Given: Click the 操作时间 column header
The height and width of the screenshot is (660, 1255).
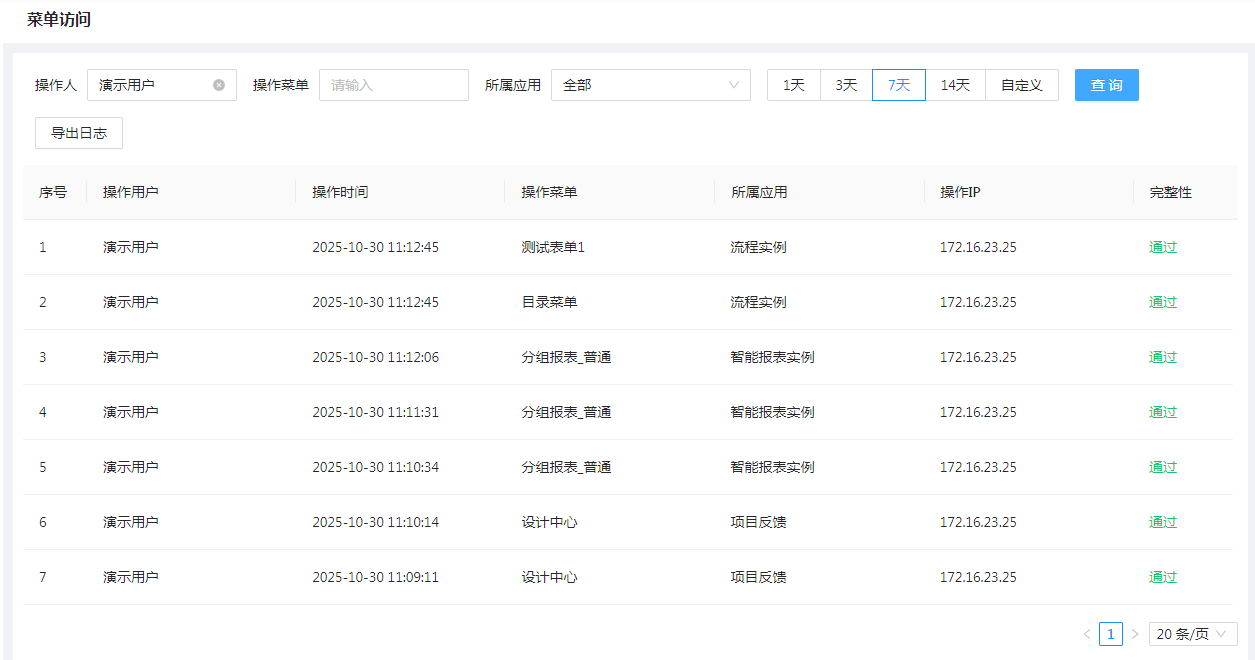Looking at the screenshot, I should tap(340, 192).
